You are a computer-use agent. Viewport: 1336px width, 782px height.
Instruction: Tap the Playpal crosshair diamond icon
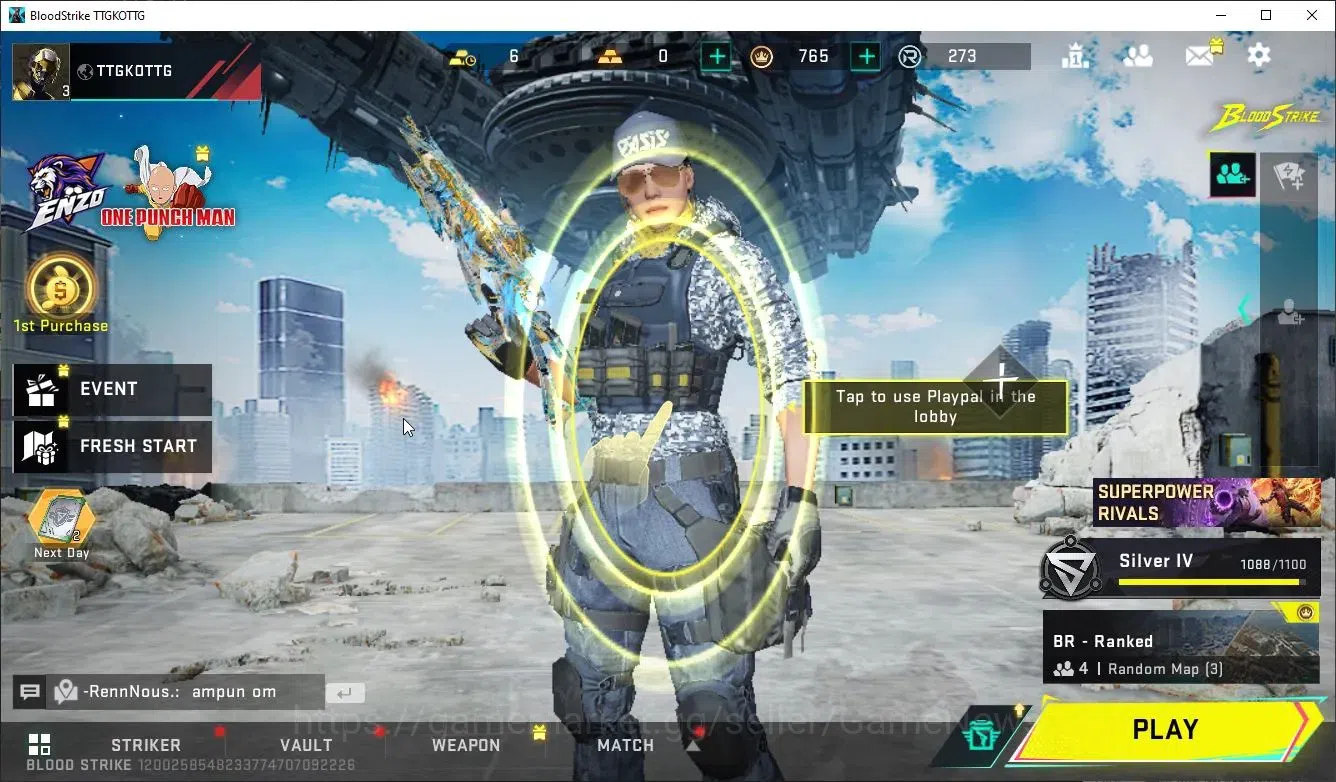coord(1001,381)
